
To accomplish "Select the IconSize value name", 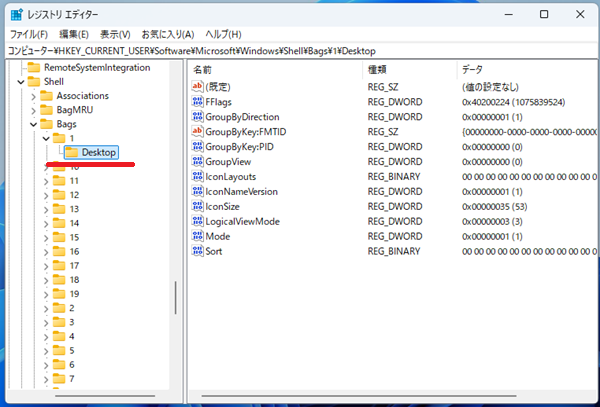I will (222, 207).
